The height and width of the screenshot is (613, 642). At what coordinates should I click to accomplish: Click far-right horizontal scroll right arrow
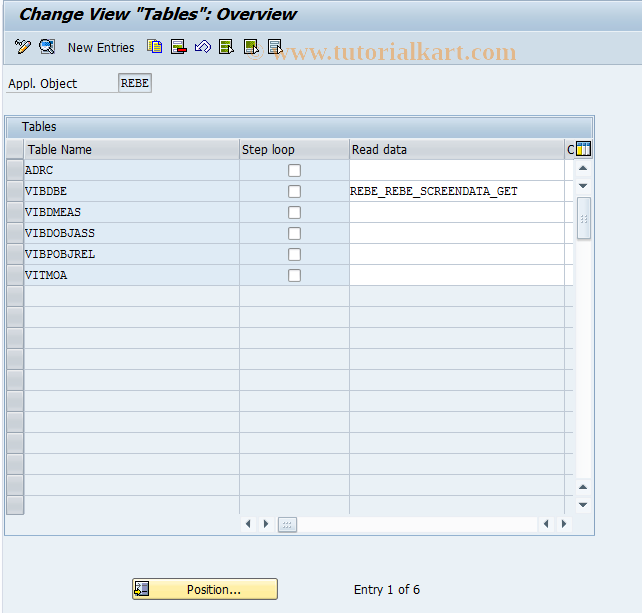click(x=564, y=524)
